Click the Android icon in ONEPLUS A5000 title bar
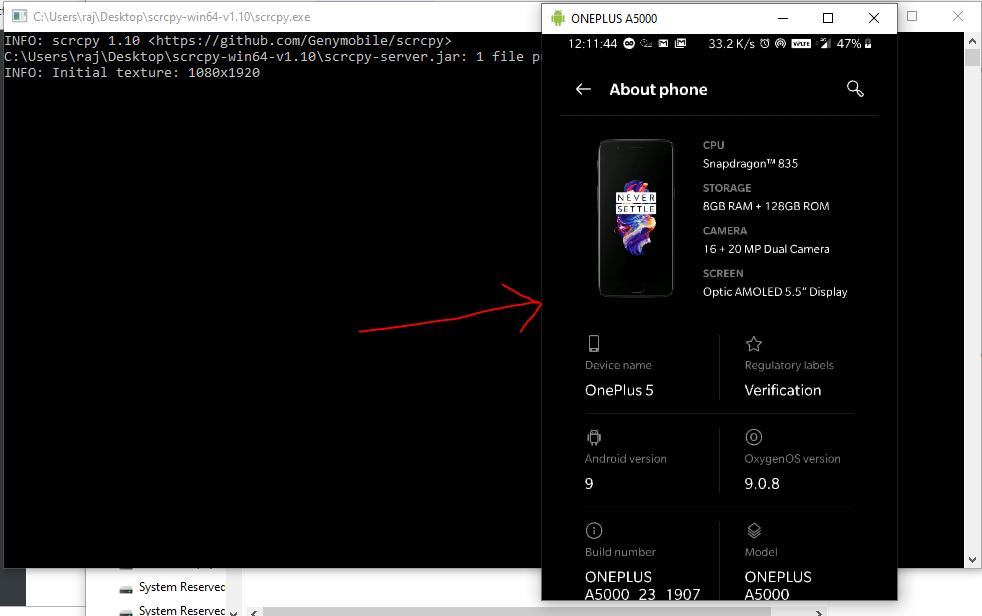 click(557, 18)
